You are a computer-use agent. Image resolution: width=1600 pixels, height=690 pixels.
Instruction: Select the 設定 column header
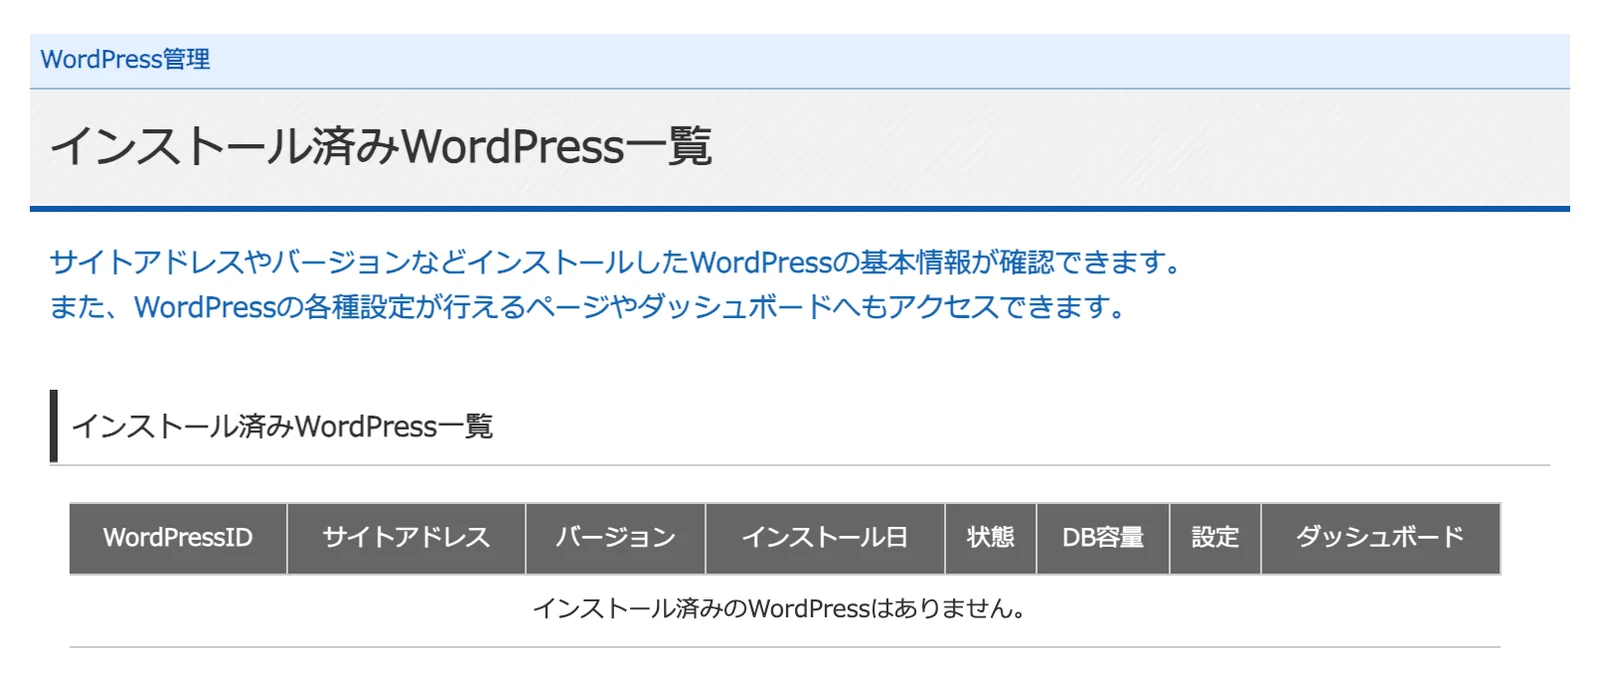pyautogui.click(x=1215, y=538)
